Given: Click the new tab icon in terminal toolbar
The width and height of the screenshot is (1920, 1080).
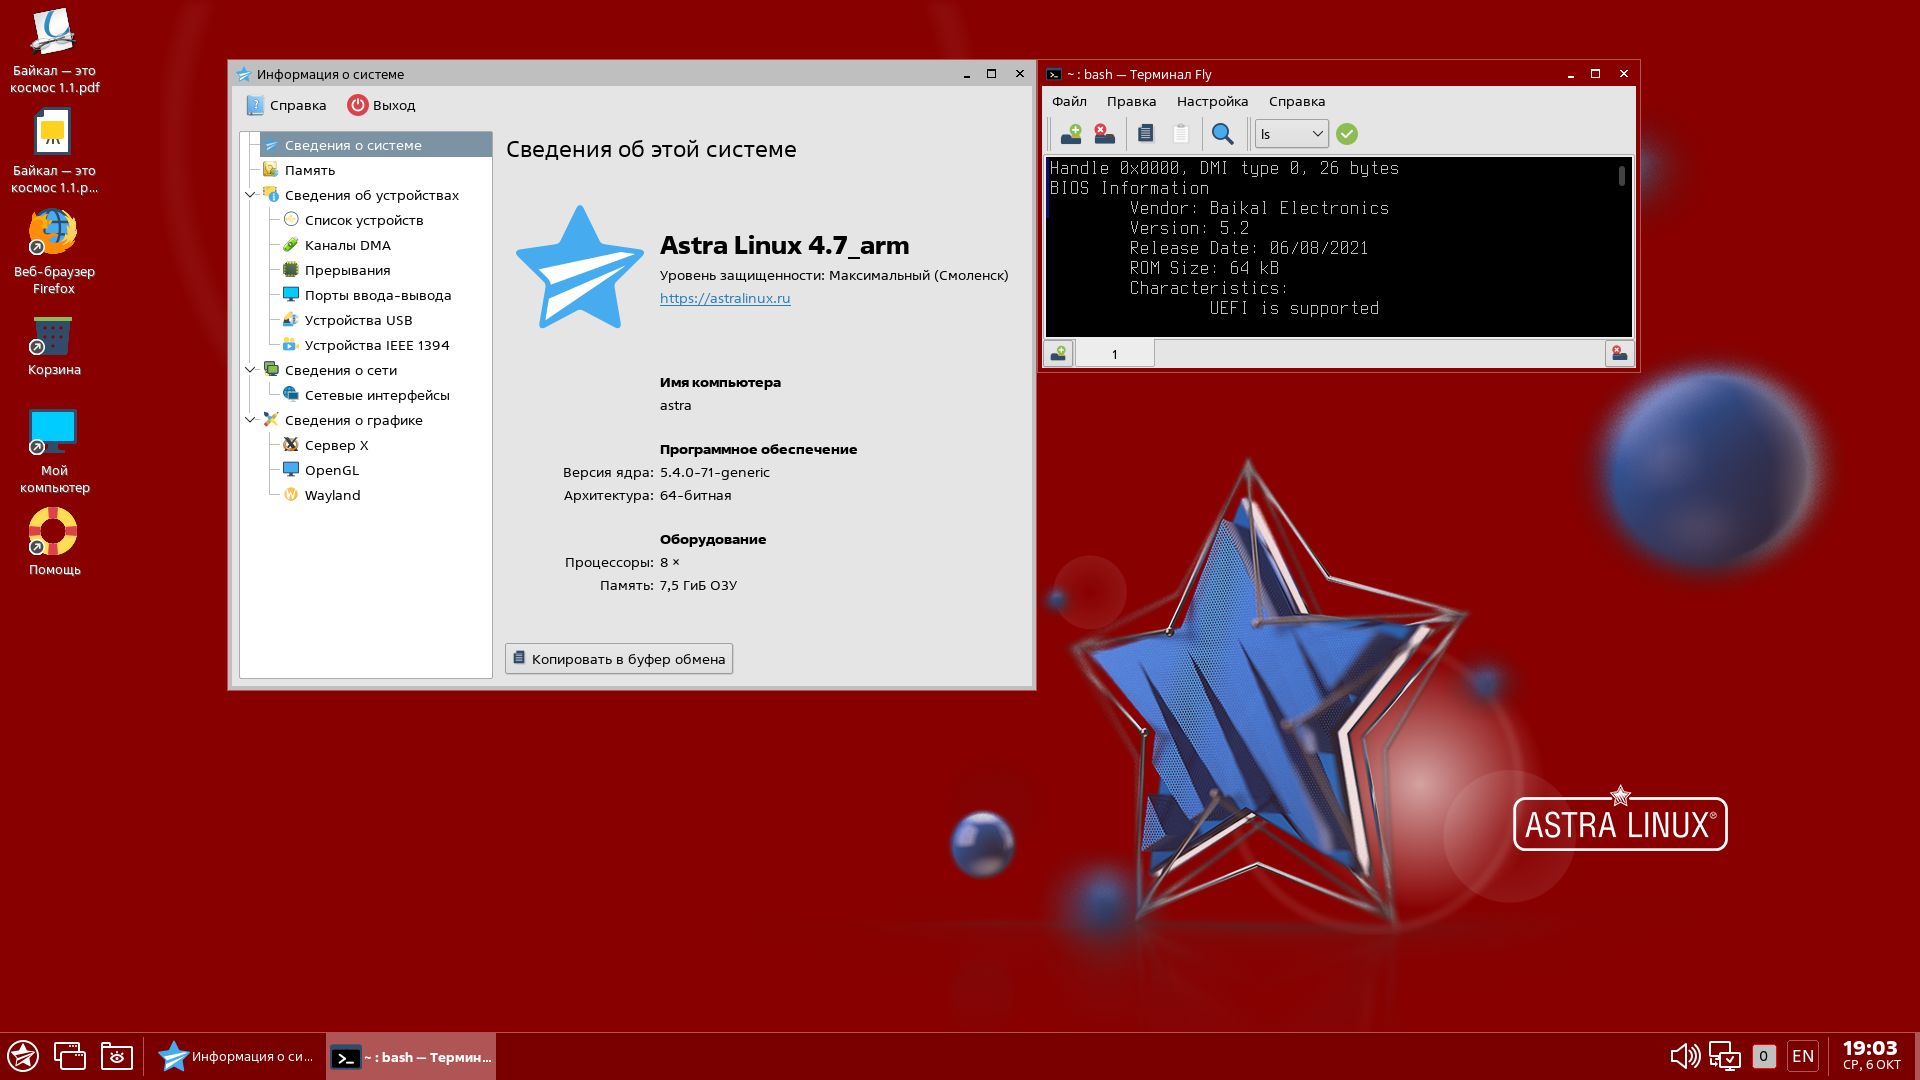Looking at the screenshot, I should click(x=1071, y=134).
